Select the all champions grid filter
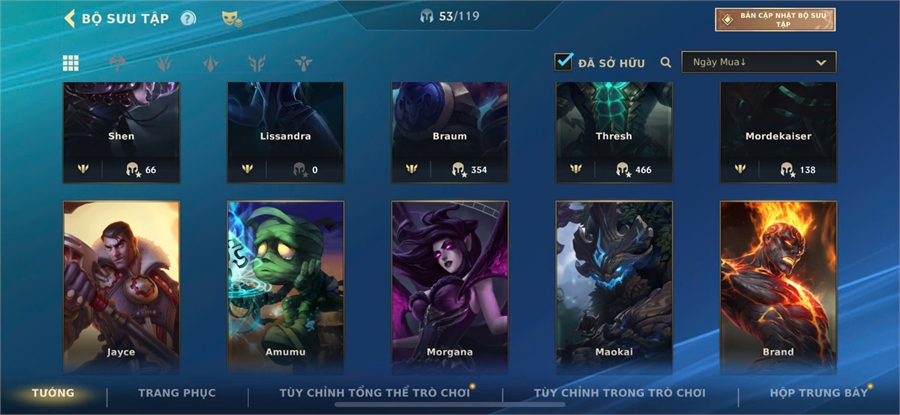The width and height of the screenshot is (900, 415). click(x=71, y=63)
